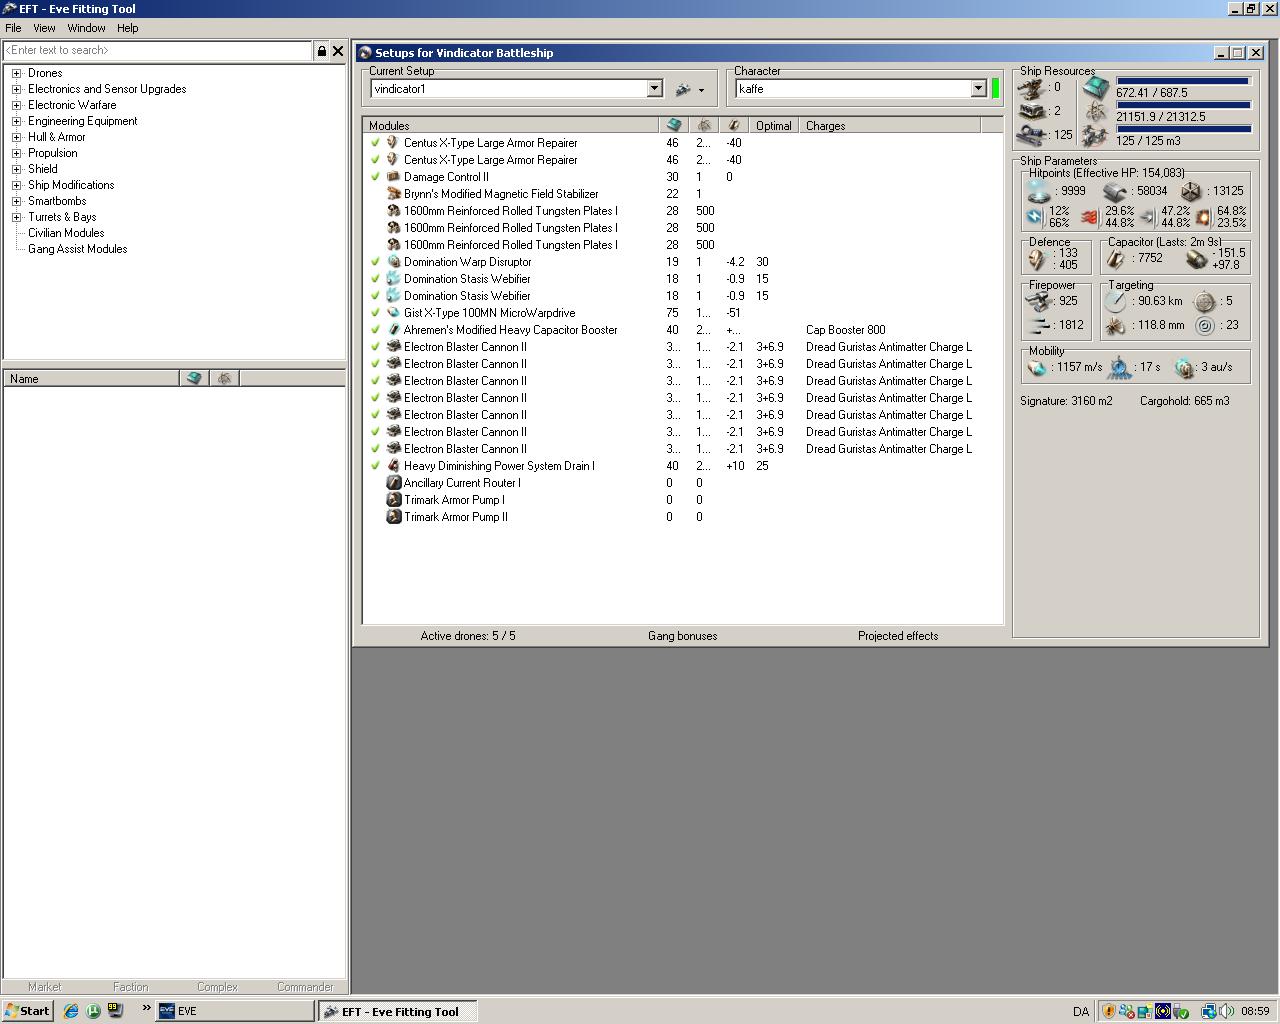
Task: Click the scan resolution icon beside 118.8 mm
Action: 1115,325
